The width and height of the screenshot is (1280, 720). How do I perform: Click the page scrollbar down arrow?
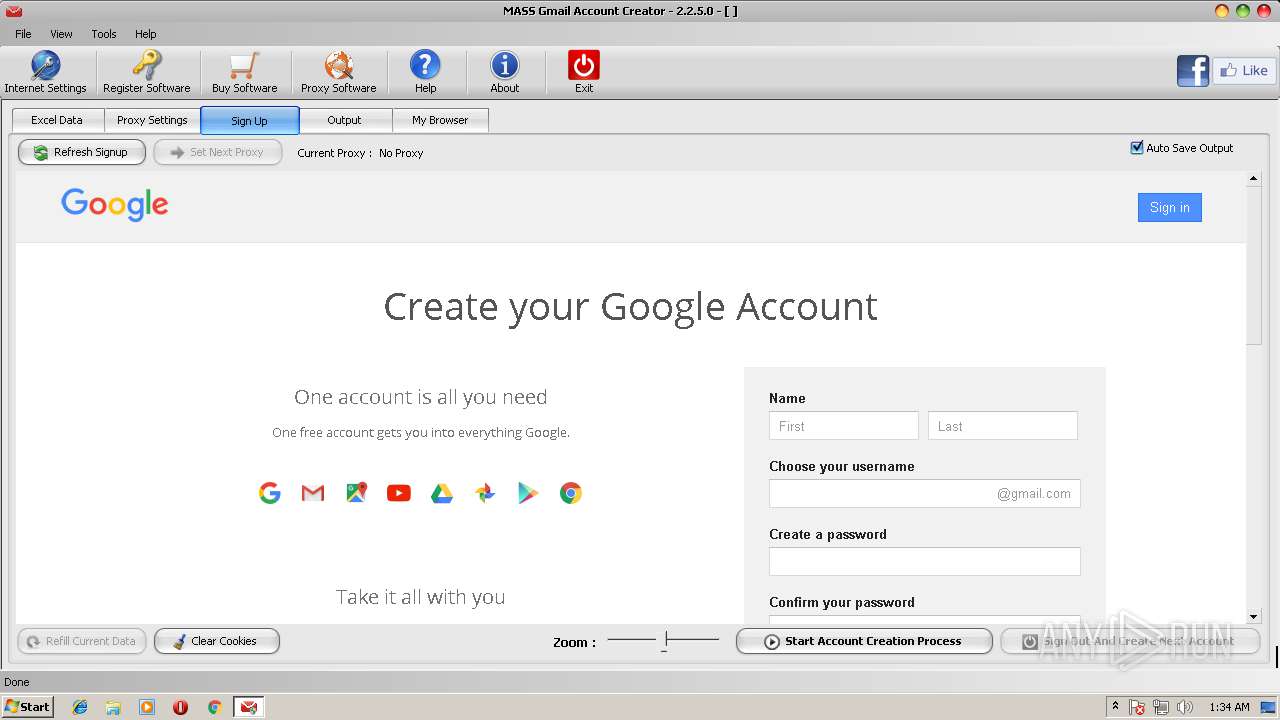click(1254, 617)
